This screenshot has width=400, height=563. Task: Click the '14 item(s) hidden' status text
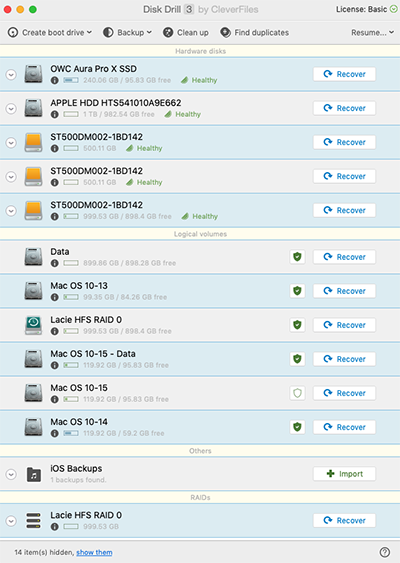click(44, 552)
